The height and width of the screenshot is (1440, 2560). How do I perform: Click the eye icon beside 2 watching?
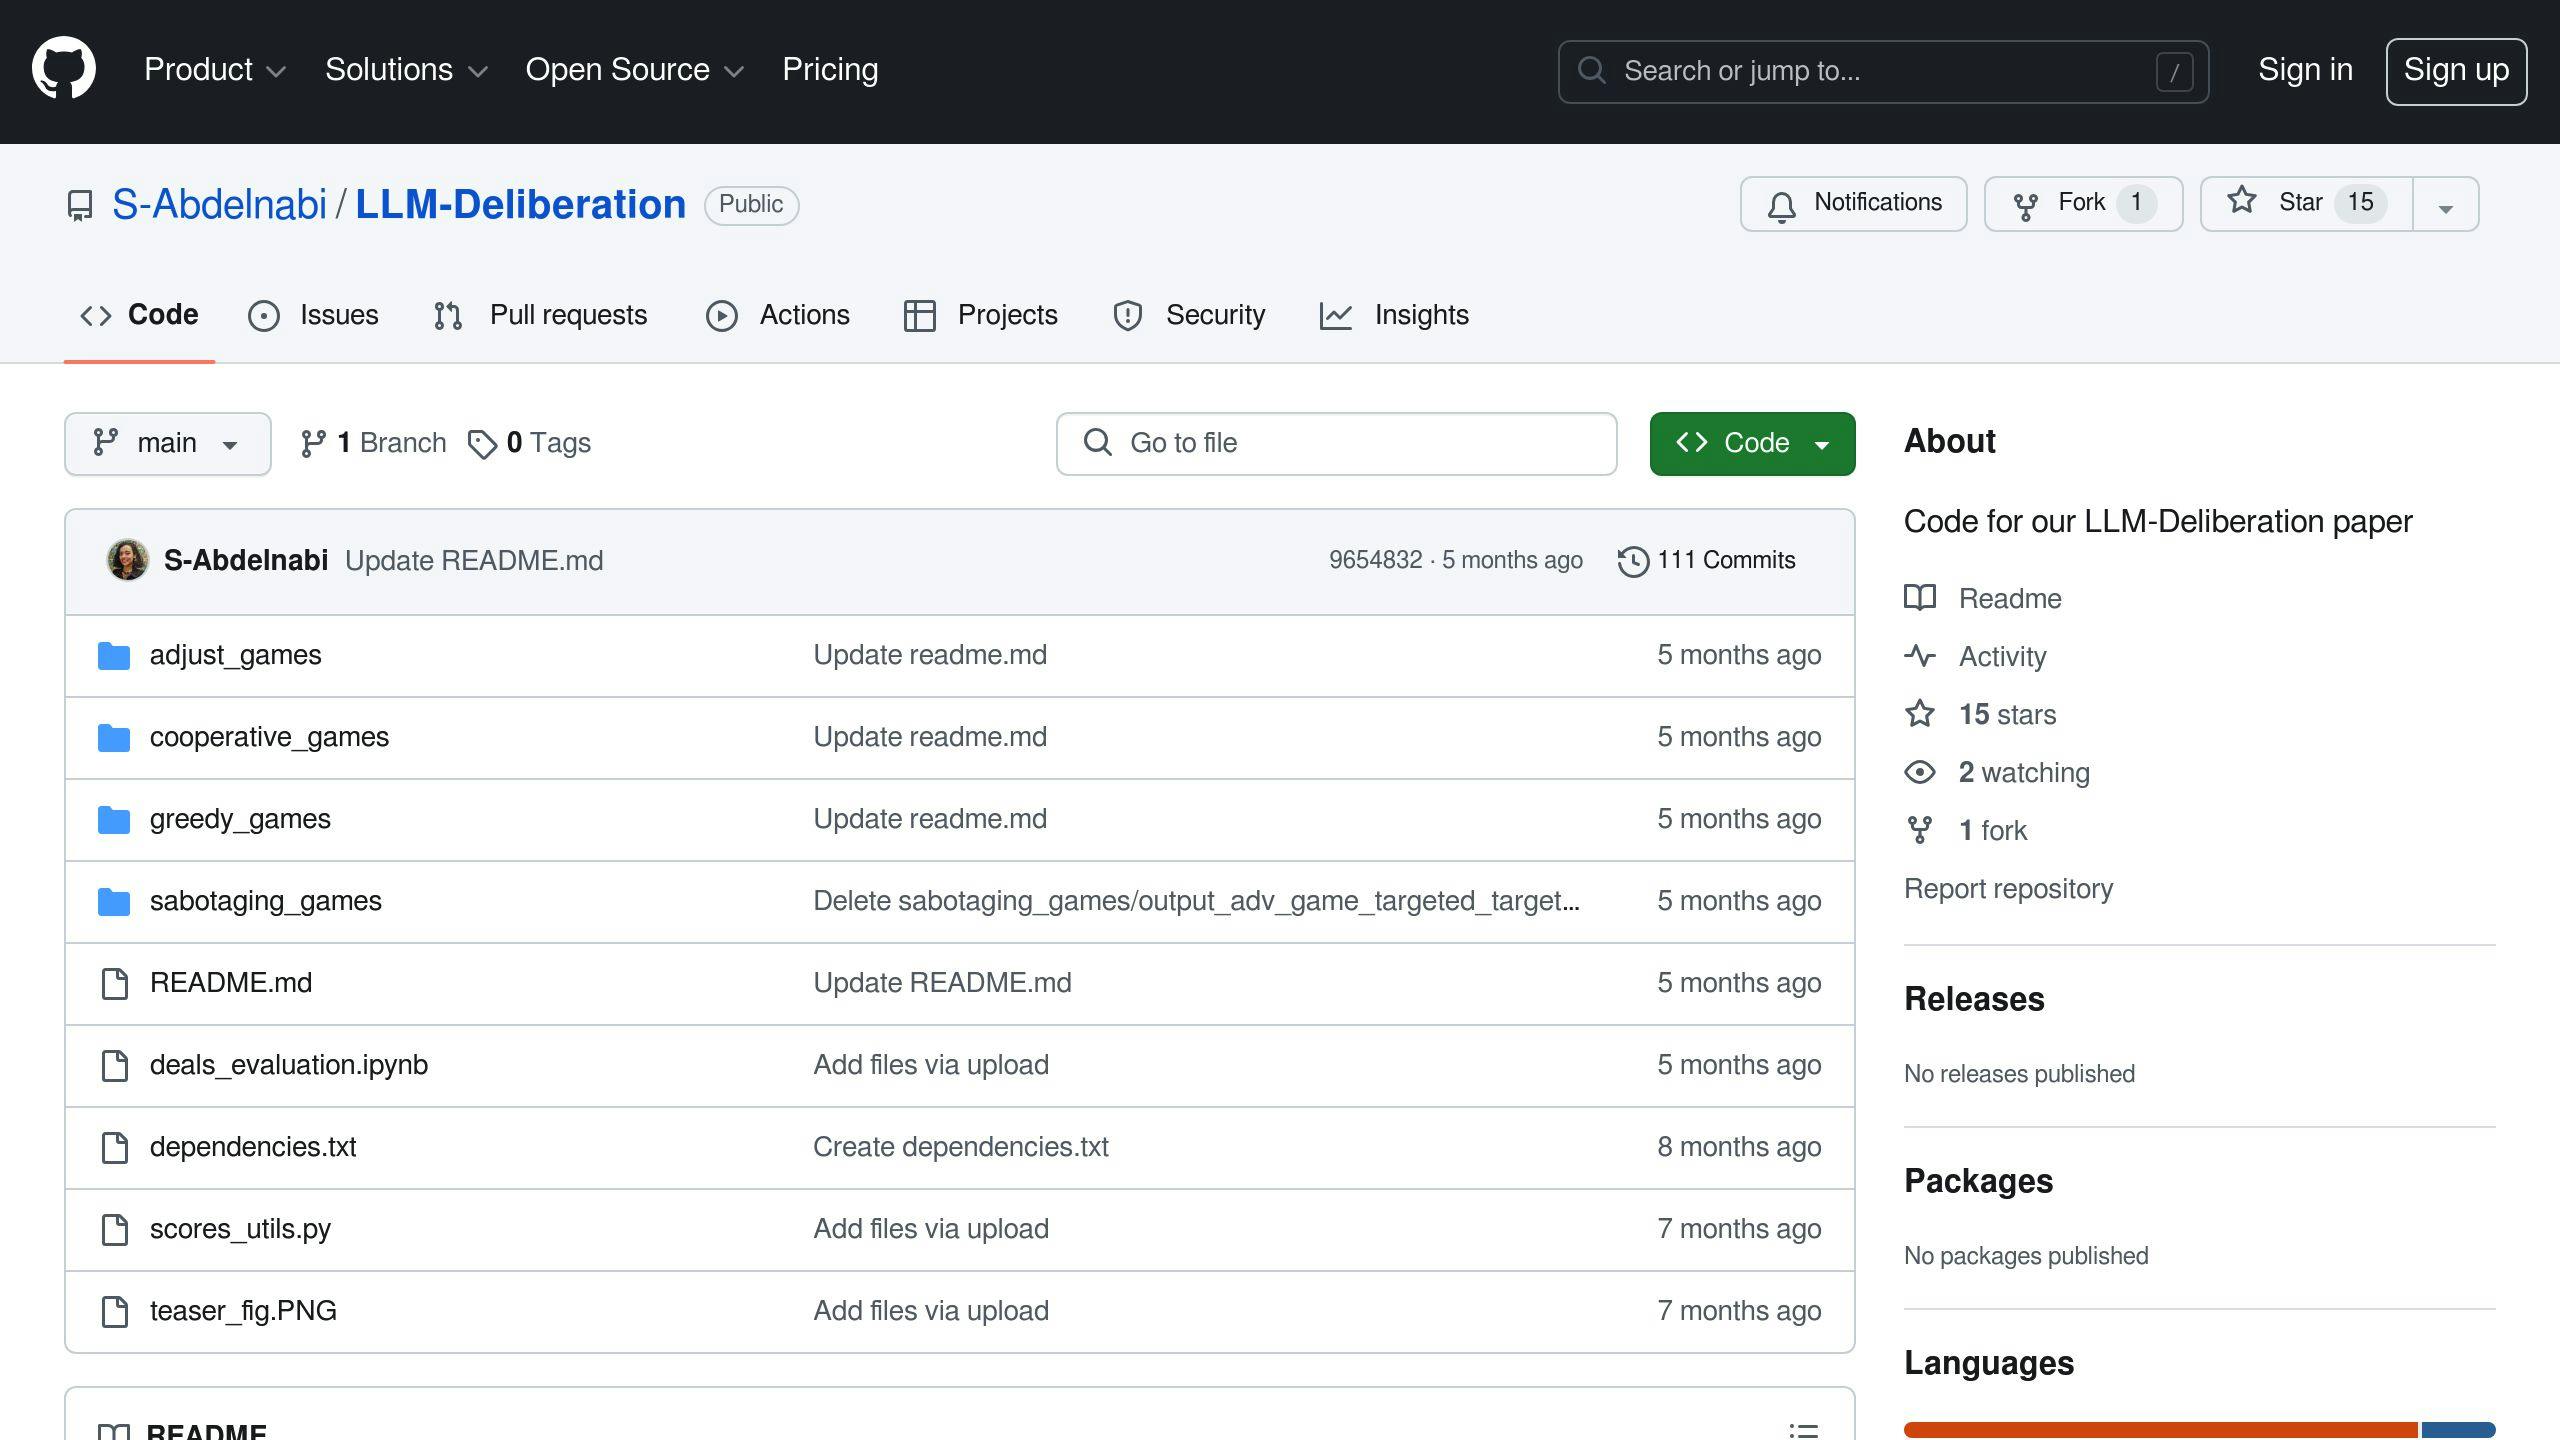(x=1920, y=772)
